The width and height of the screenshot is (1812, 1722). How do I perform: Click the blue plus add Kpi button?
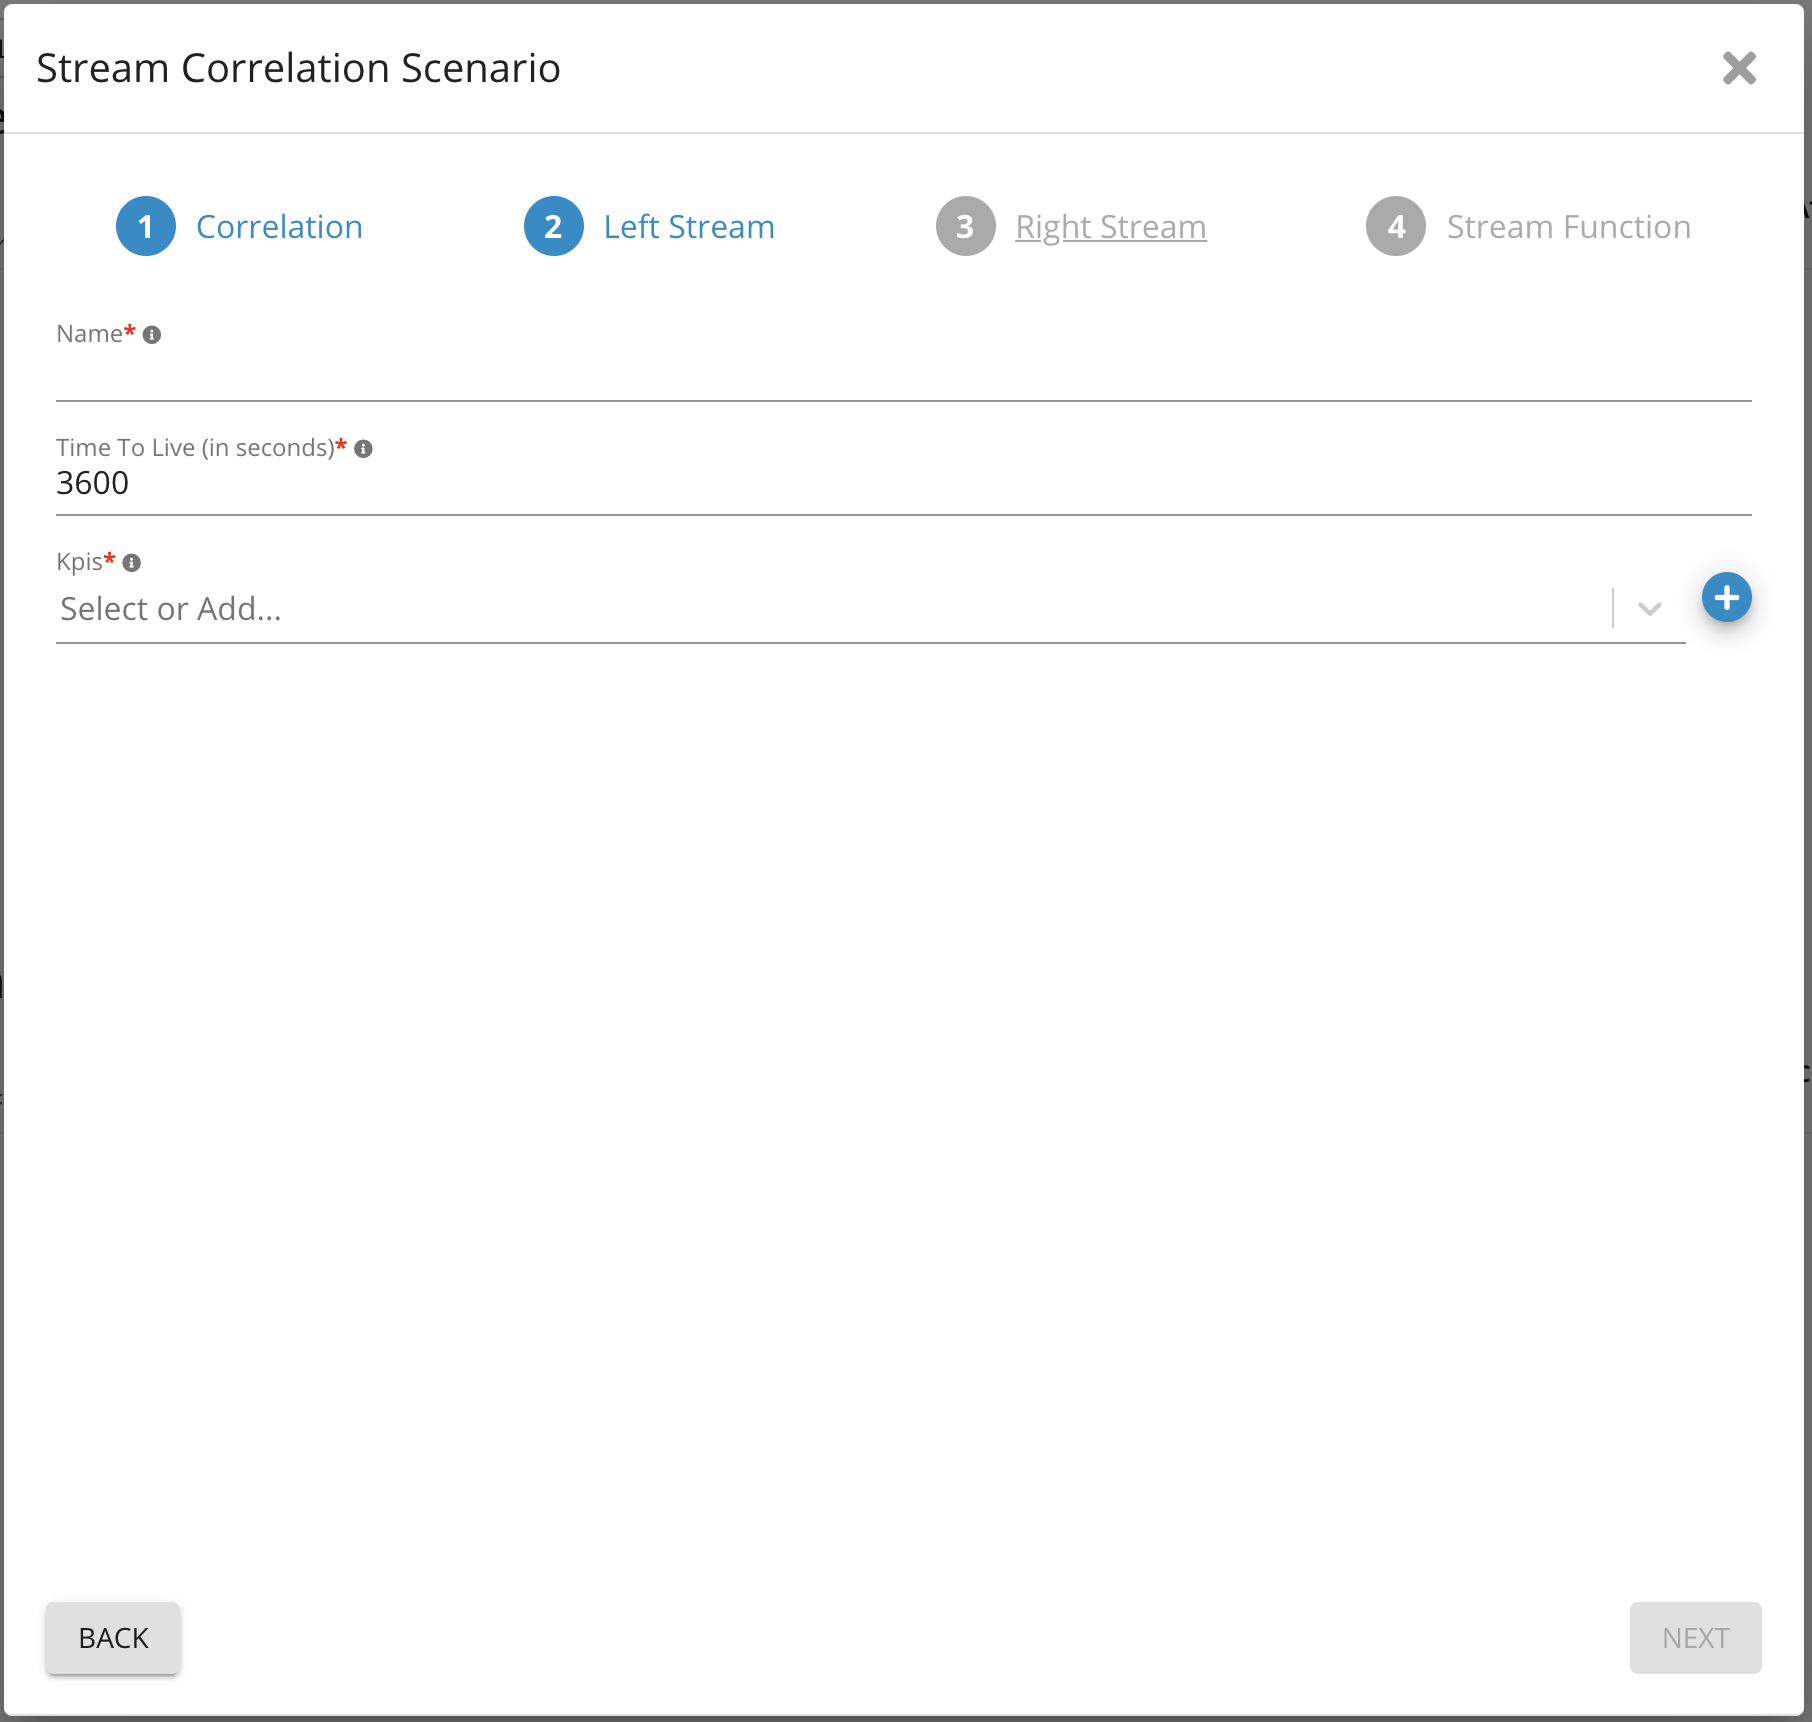coord(1726,598)
